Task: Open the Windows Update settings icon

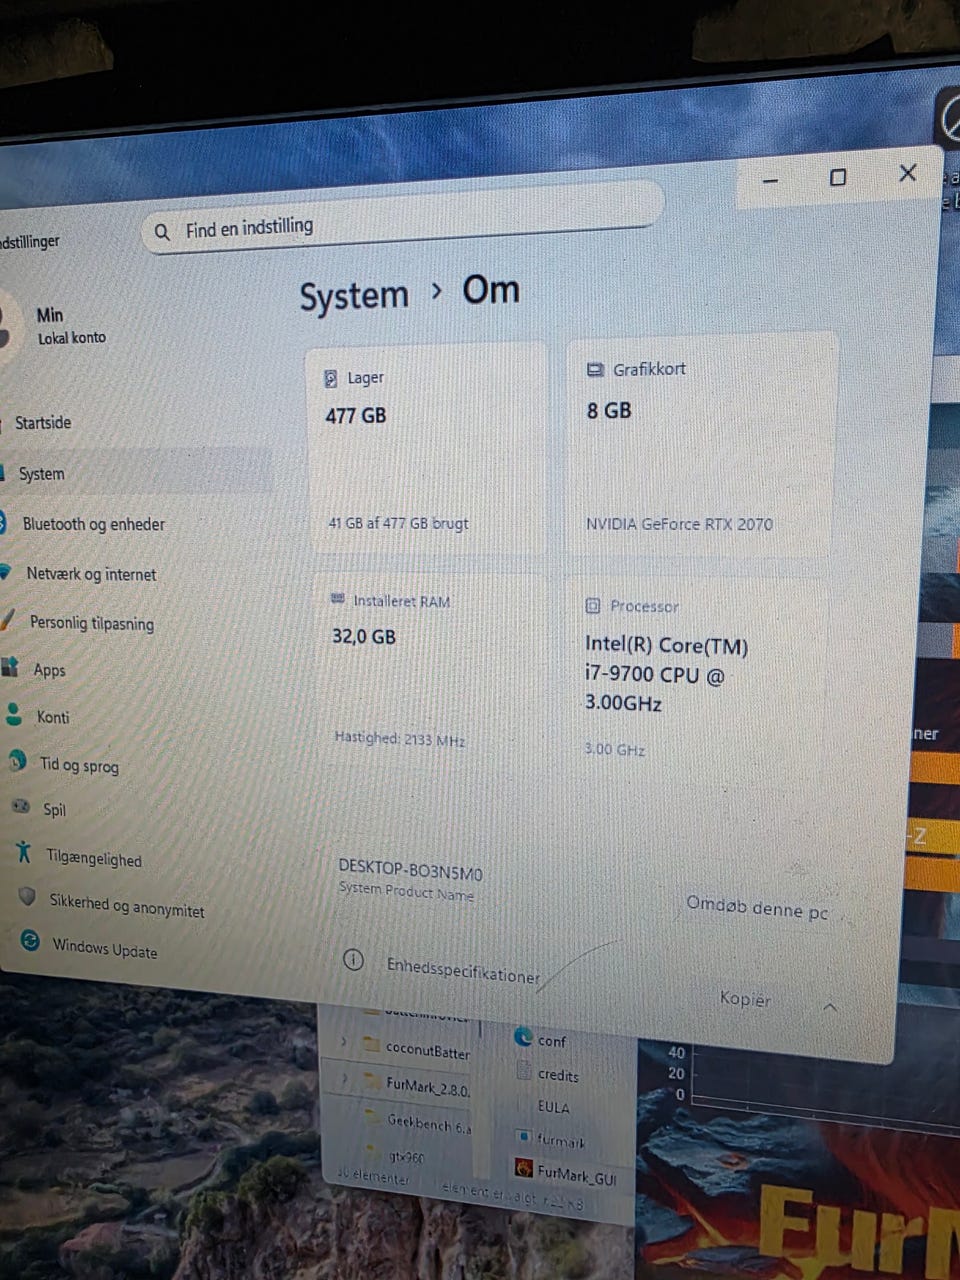Action: [31, 941]
